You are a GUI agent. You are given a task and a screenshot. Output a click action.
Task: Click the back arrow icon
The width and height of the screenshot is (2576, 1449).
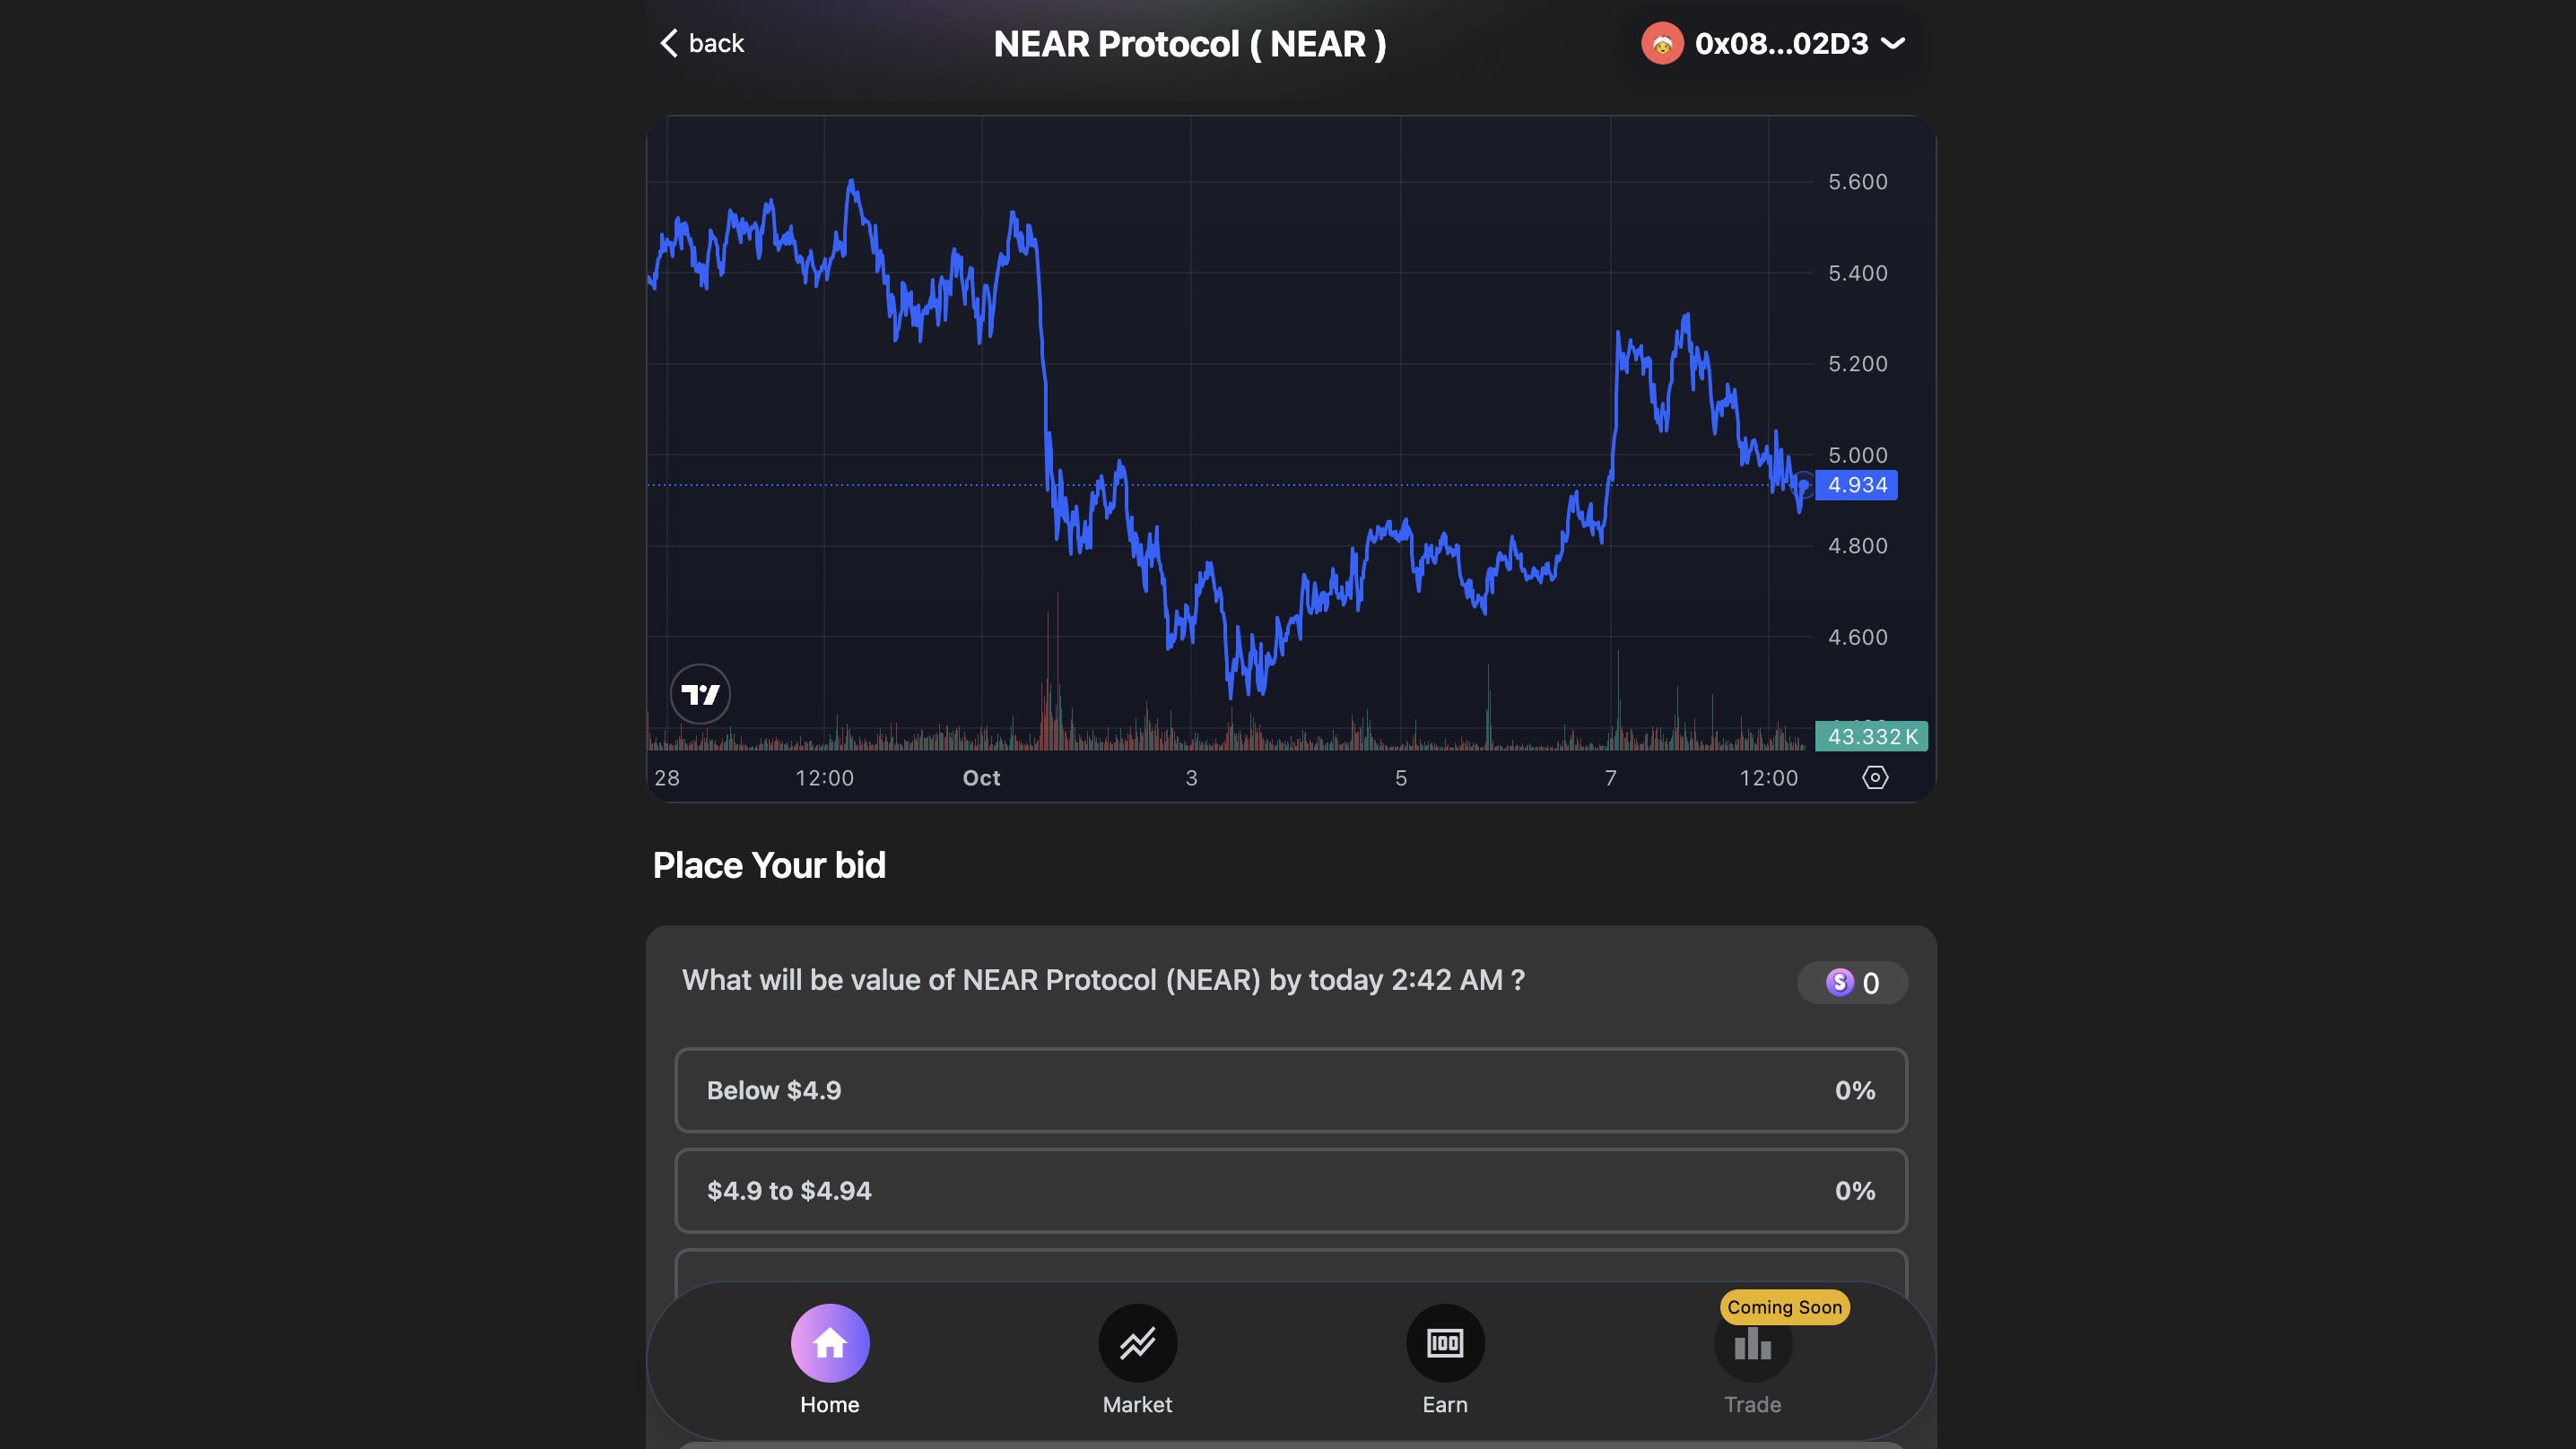click(669, 43)
